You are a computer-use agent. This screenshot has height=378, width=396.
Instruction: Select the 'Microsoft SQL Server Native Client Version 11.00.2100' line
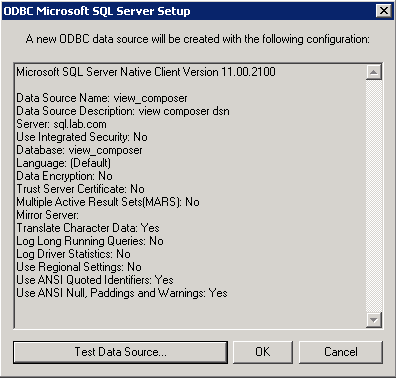coord(146,72)
